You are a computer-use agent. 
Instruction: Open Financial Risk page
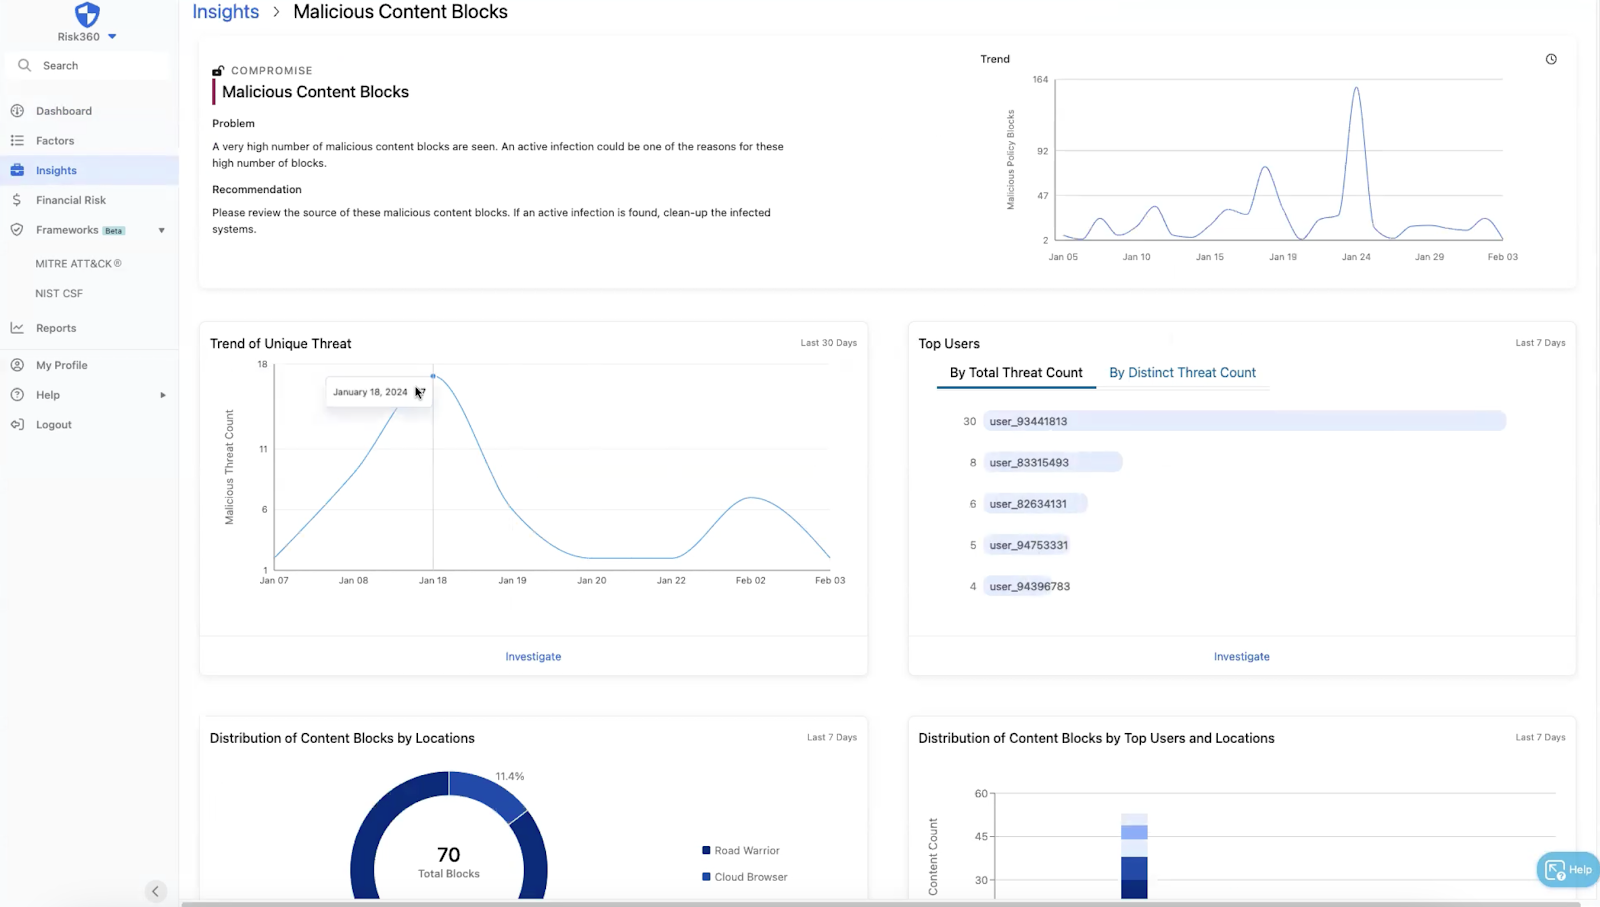click(x=71, y=200)
